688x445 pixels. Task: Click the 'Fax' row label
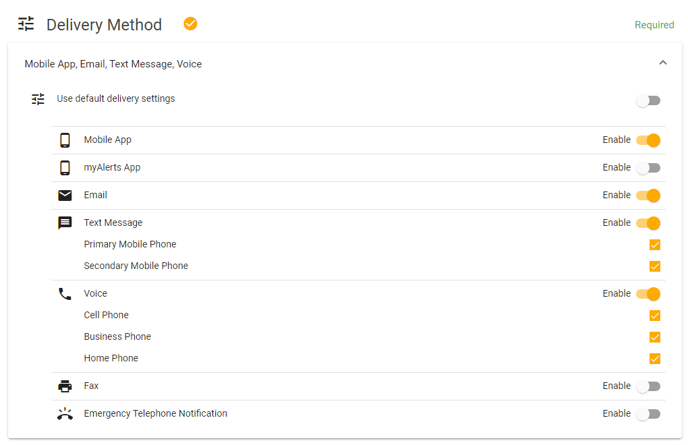(x=91, y=385)
